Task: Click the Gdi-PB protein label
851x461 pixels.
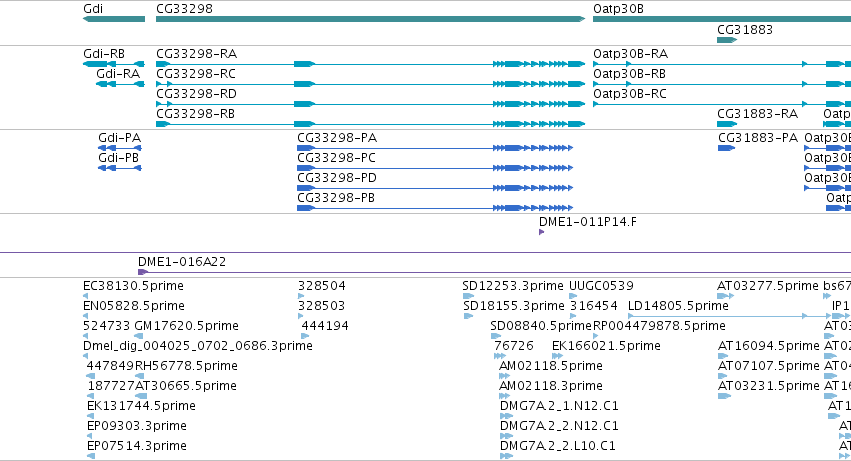Action: [118, 158]
